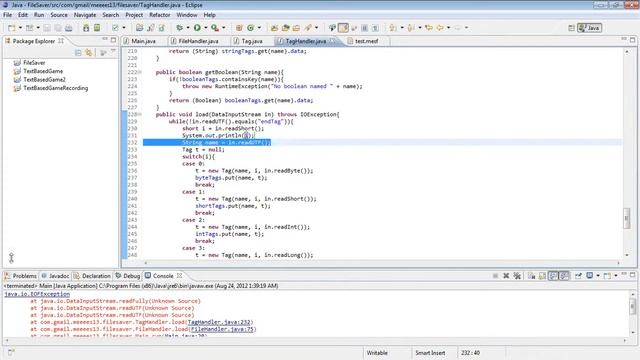Open the Refactor menu

(x=160, y=15)
